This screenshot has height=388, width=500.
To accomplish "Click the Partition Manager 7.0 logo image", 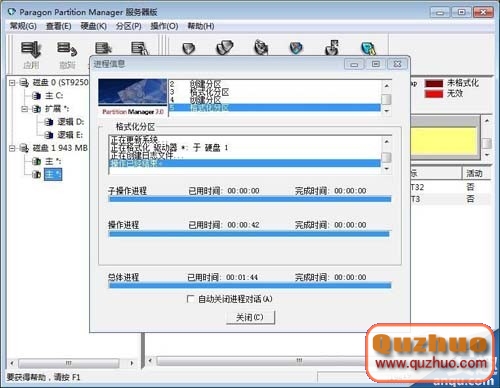I will [133, 97].
